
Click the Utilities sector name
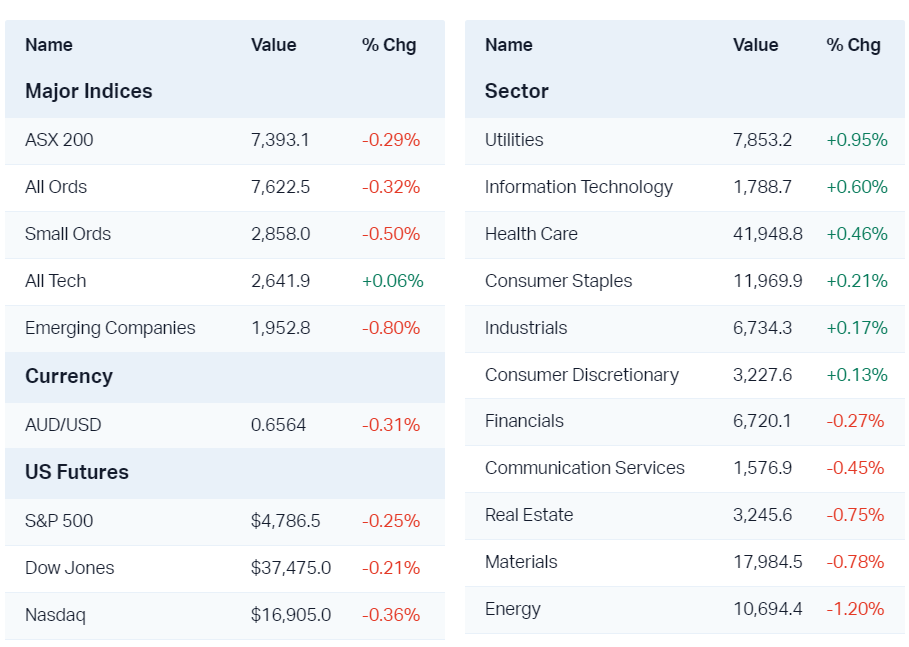(514, 140)
